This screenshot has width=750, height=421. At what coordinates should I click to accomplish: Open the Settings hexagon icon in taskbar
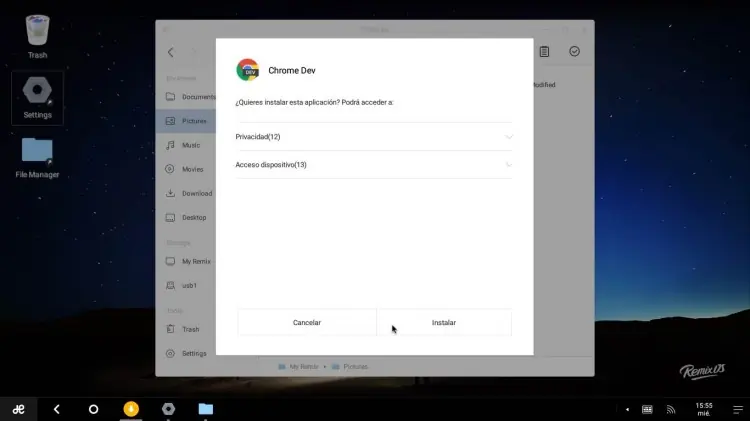pos(168,409)
